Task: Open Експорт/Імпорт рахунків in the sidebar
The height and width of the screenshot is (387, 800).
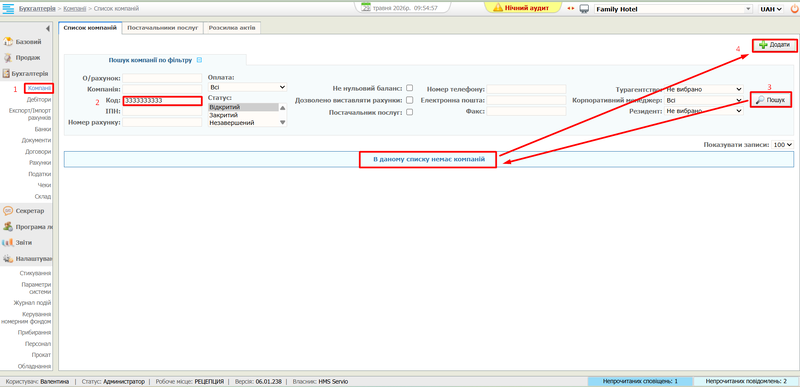Action: pos(30,114)
